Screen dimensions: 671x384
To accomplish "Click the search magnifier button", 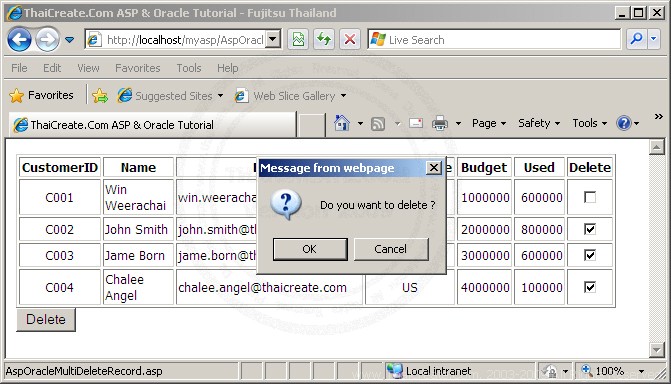I will 637,39.
